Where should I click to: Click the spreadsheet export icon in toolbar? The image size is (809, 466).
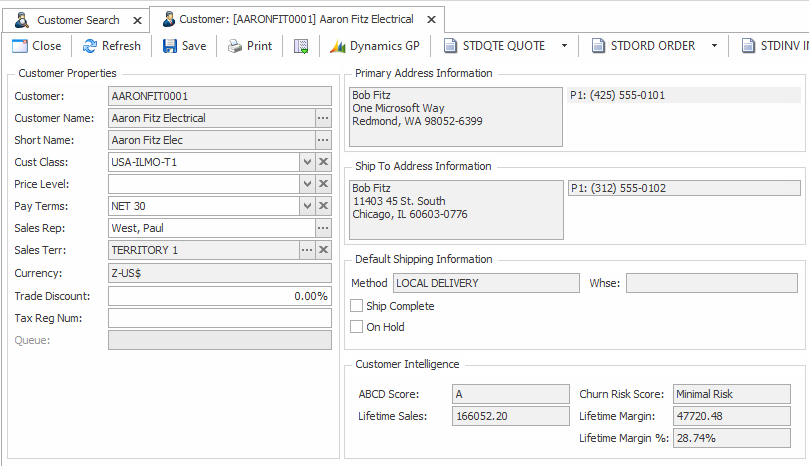(301, 46)
